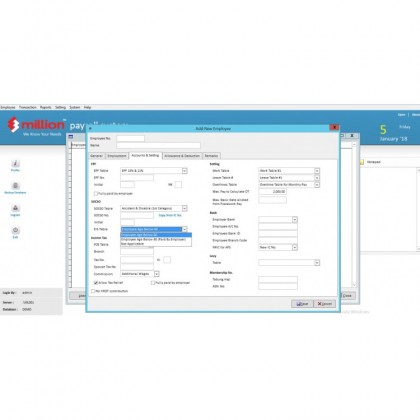
Task: Open the Help menu
Action: click(87, 107)
